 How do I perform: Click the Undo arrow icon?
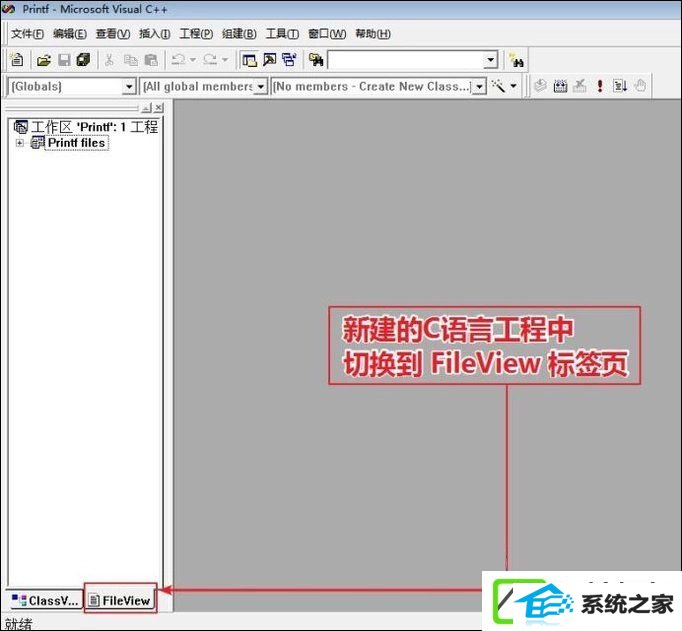178,60
